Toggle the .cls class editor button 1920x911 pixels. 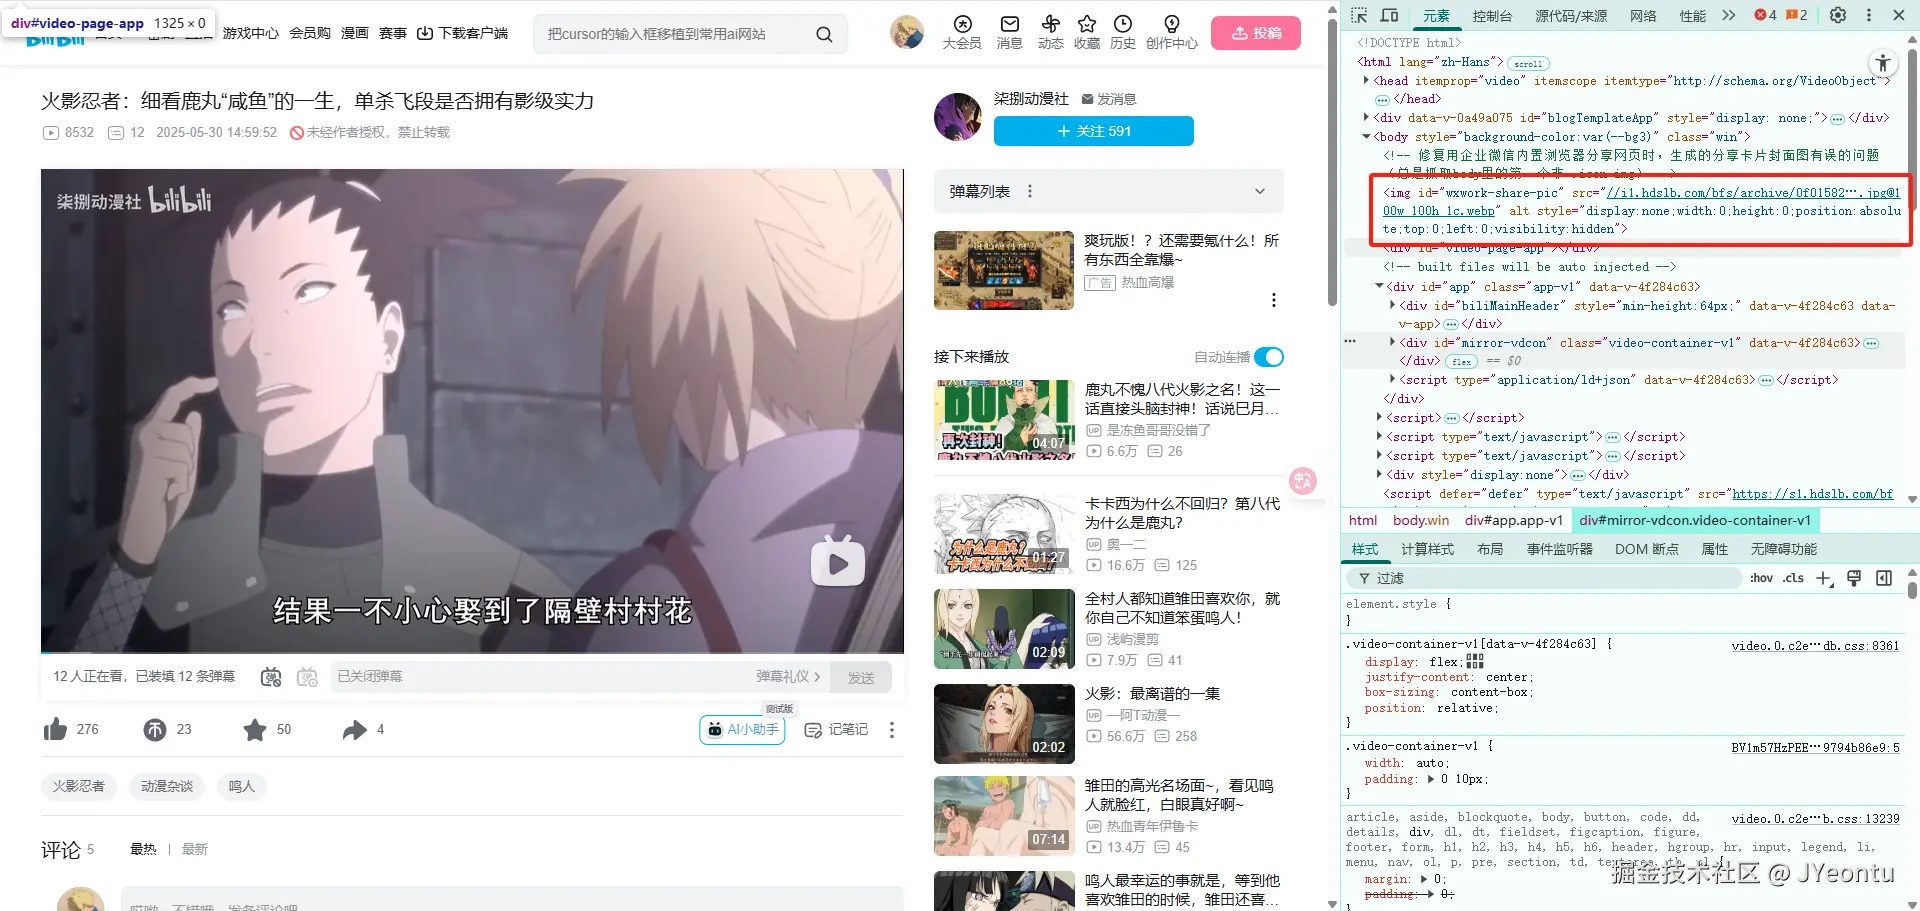coord(1794,578)
